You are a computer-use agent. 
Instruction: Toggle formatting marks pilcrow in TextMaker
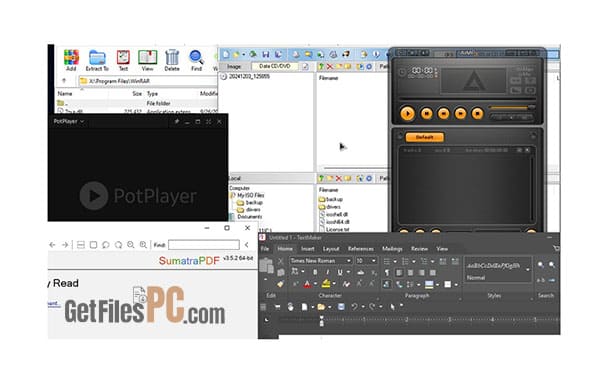click(x=387, y=272)
